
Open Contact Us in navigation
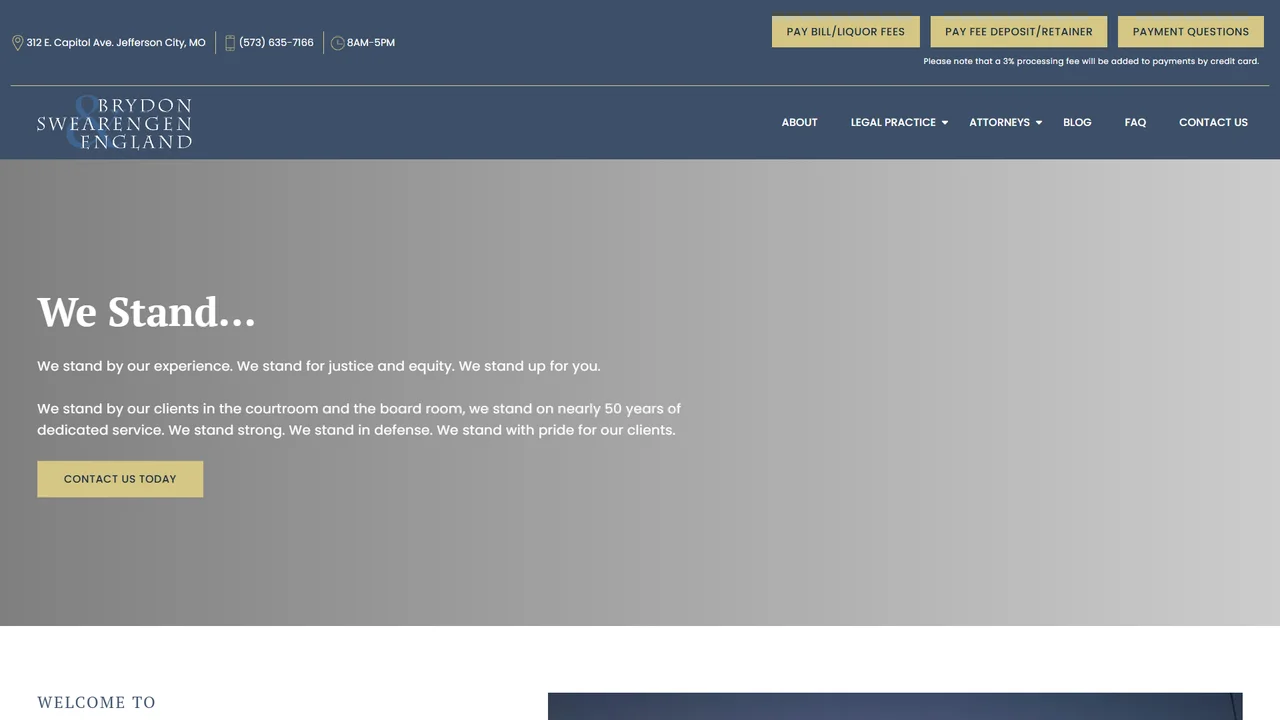(x=1213, y=122)
